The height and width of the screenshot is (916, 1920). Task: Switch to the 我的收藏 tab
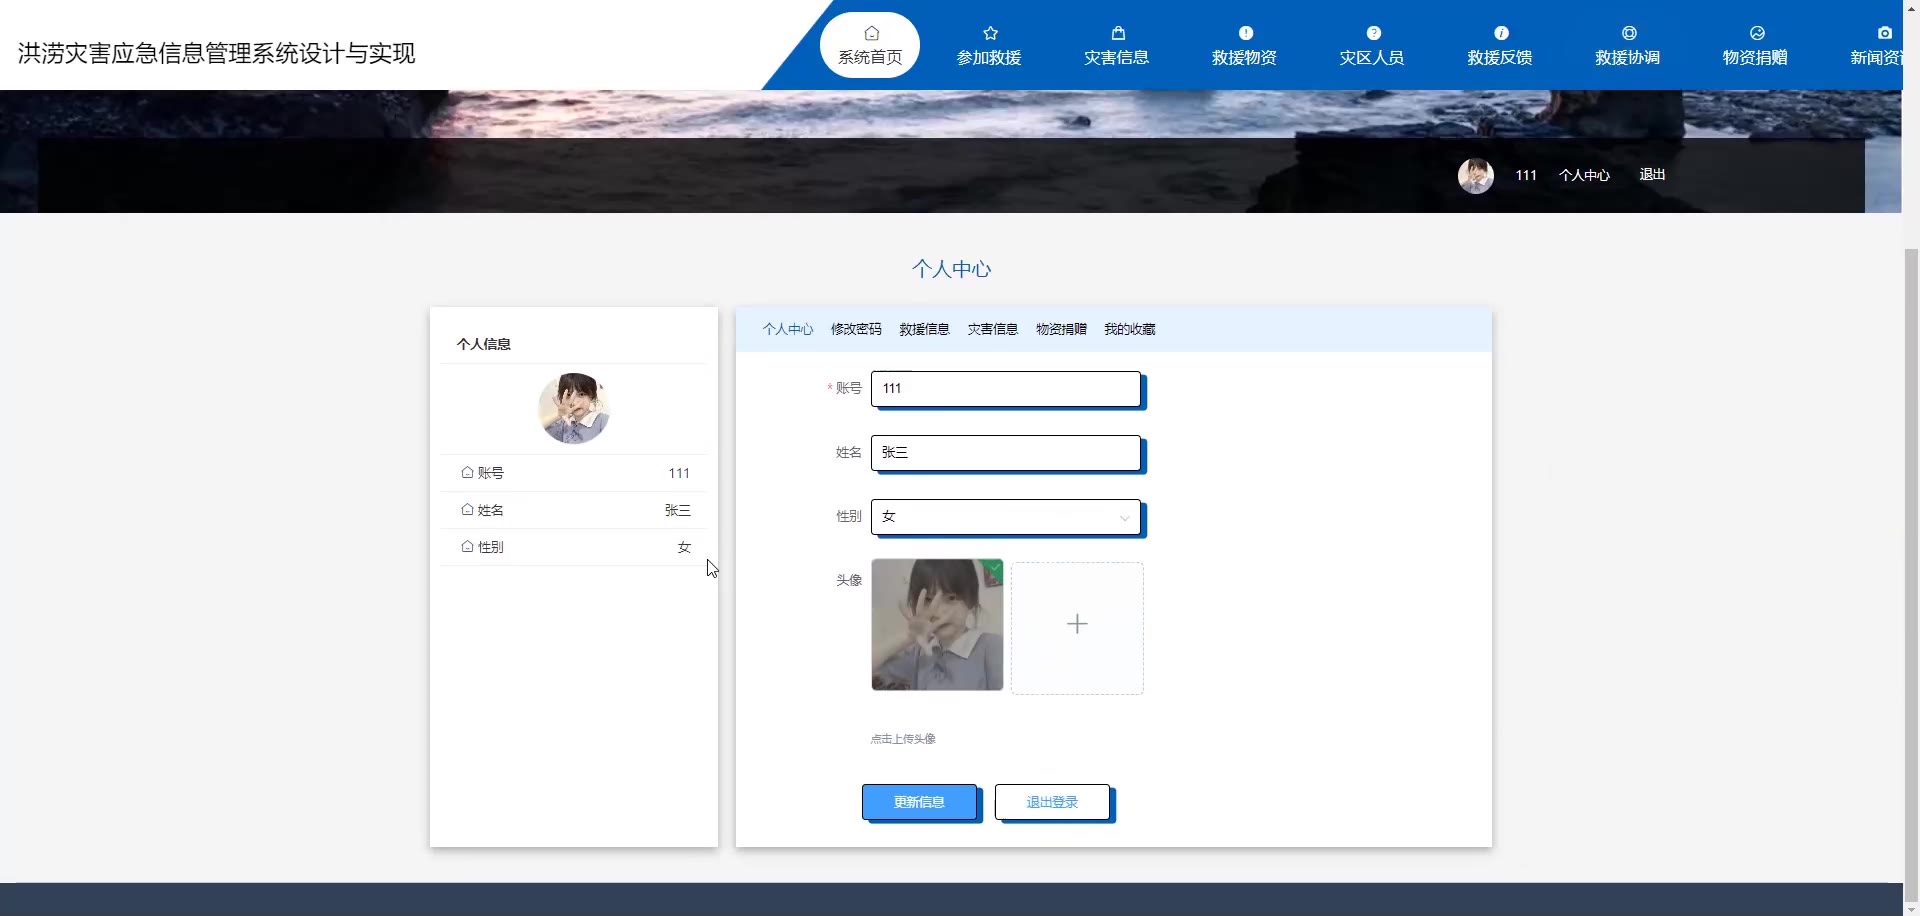point(1130,329)
